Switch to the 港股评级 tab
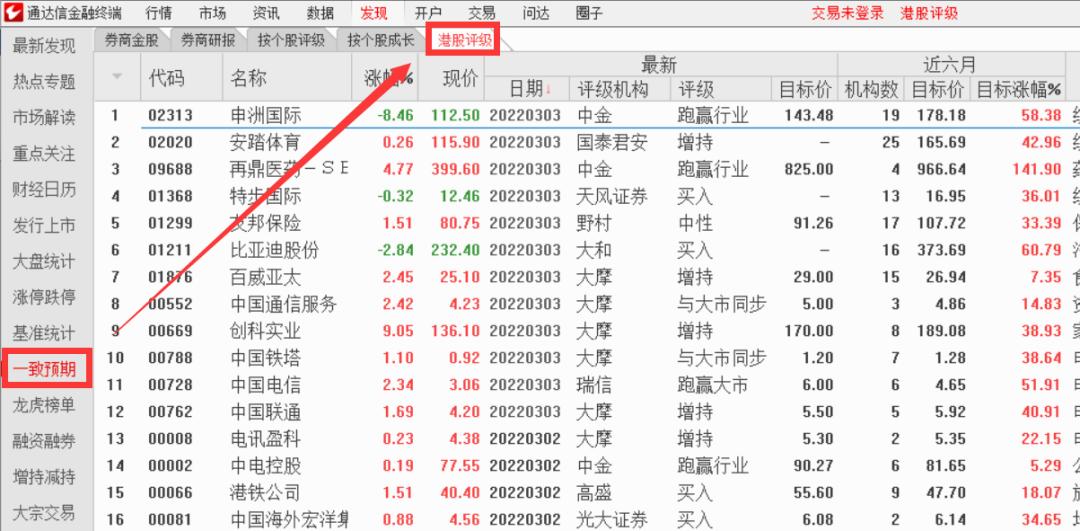 (x=466, y=40)
